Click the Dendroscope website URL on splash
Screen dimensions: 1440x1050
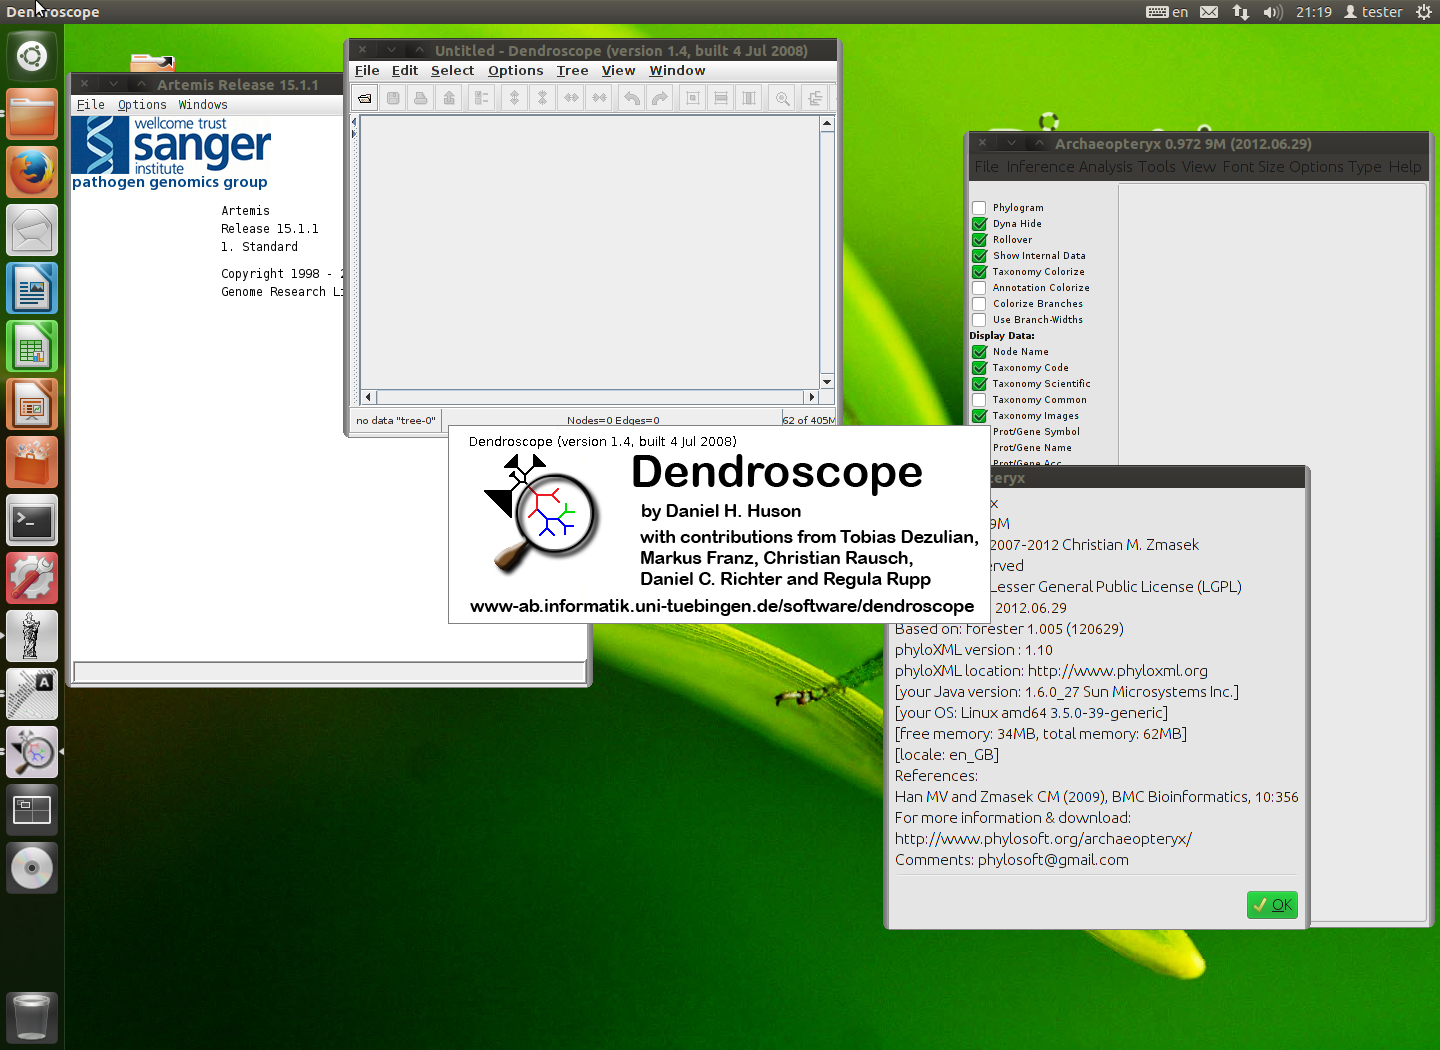tap(722, 606)
